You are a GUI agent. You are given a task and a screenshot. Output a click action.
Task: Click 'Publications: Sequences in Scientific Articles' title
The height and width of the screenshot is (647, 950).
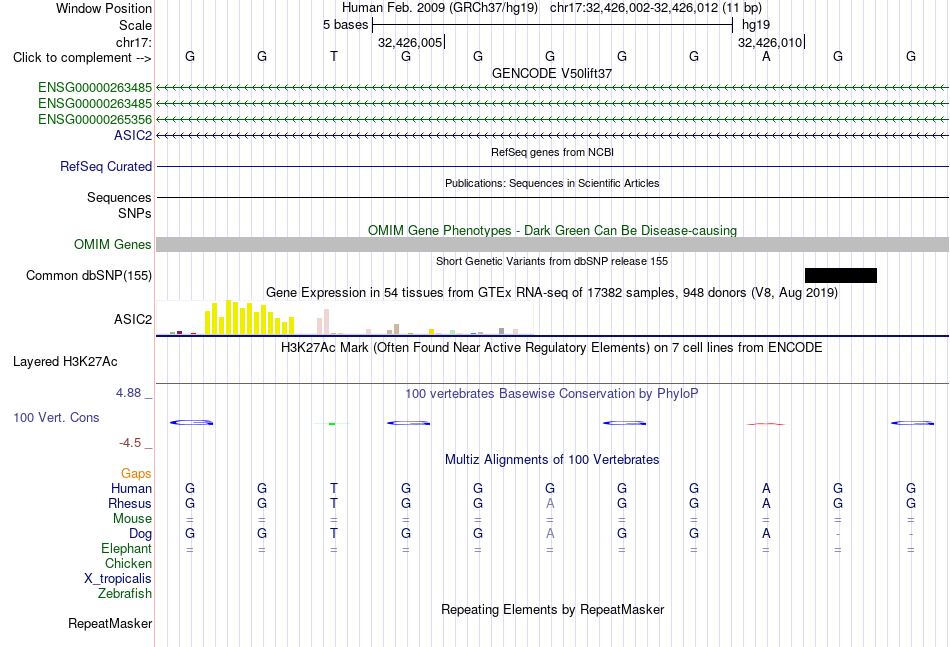[x=552, y=183]
